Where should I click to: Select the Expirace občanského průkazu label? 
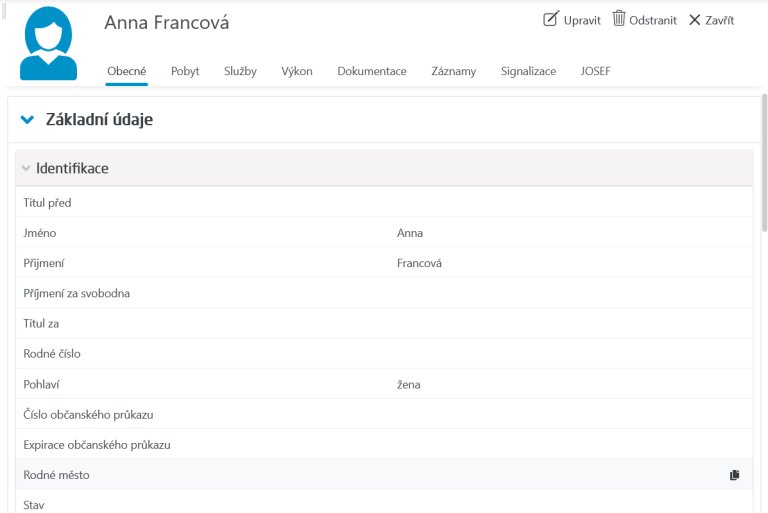96,445
